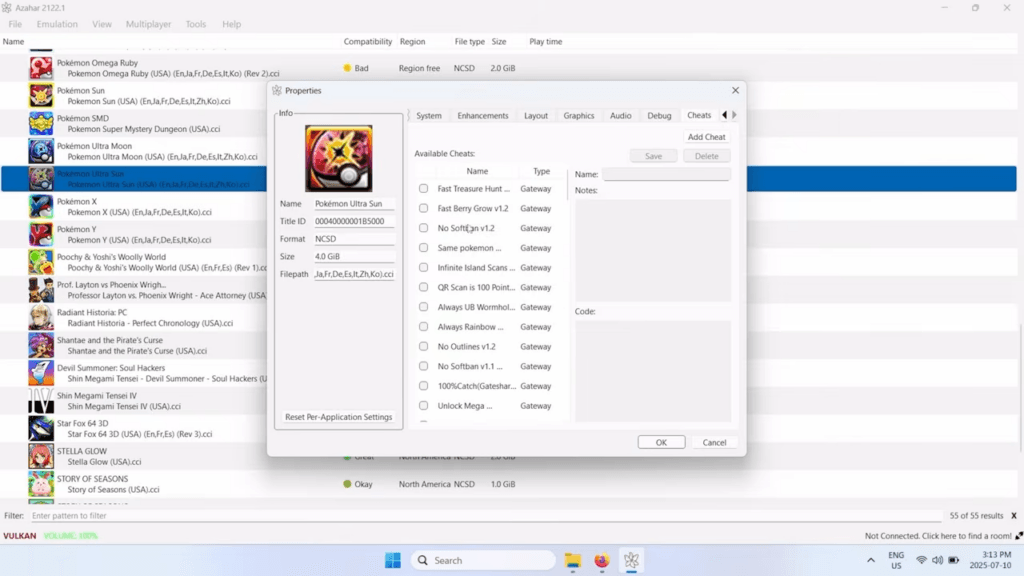This screenshot has height=576, width=1024.
Task: Click the battery status tray icon
Action: [x=953, y=560]
